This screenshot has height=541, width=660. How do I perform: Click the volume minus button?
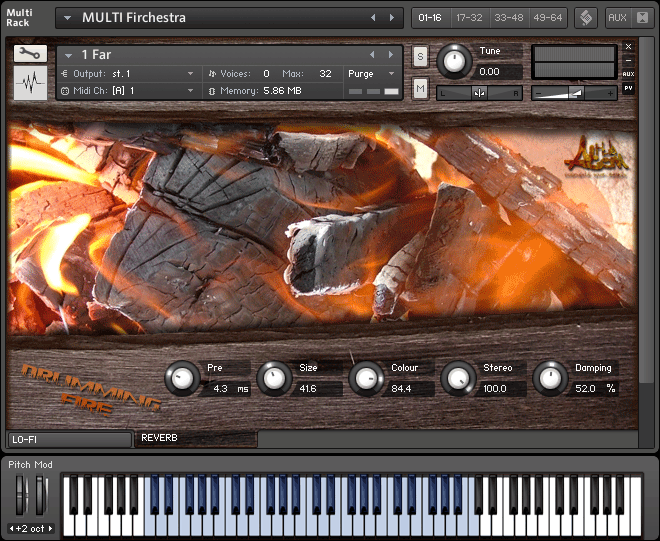539,93
